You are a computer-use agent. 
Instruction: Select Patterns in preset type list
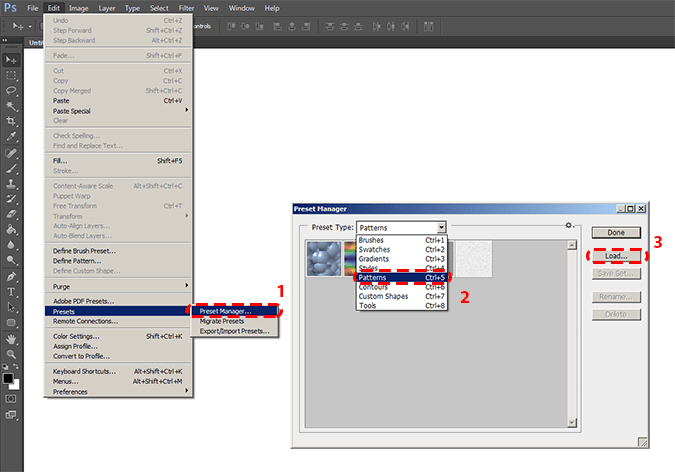point(401,277)
